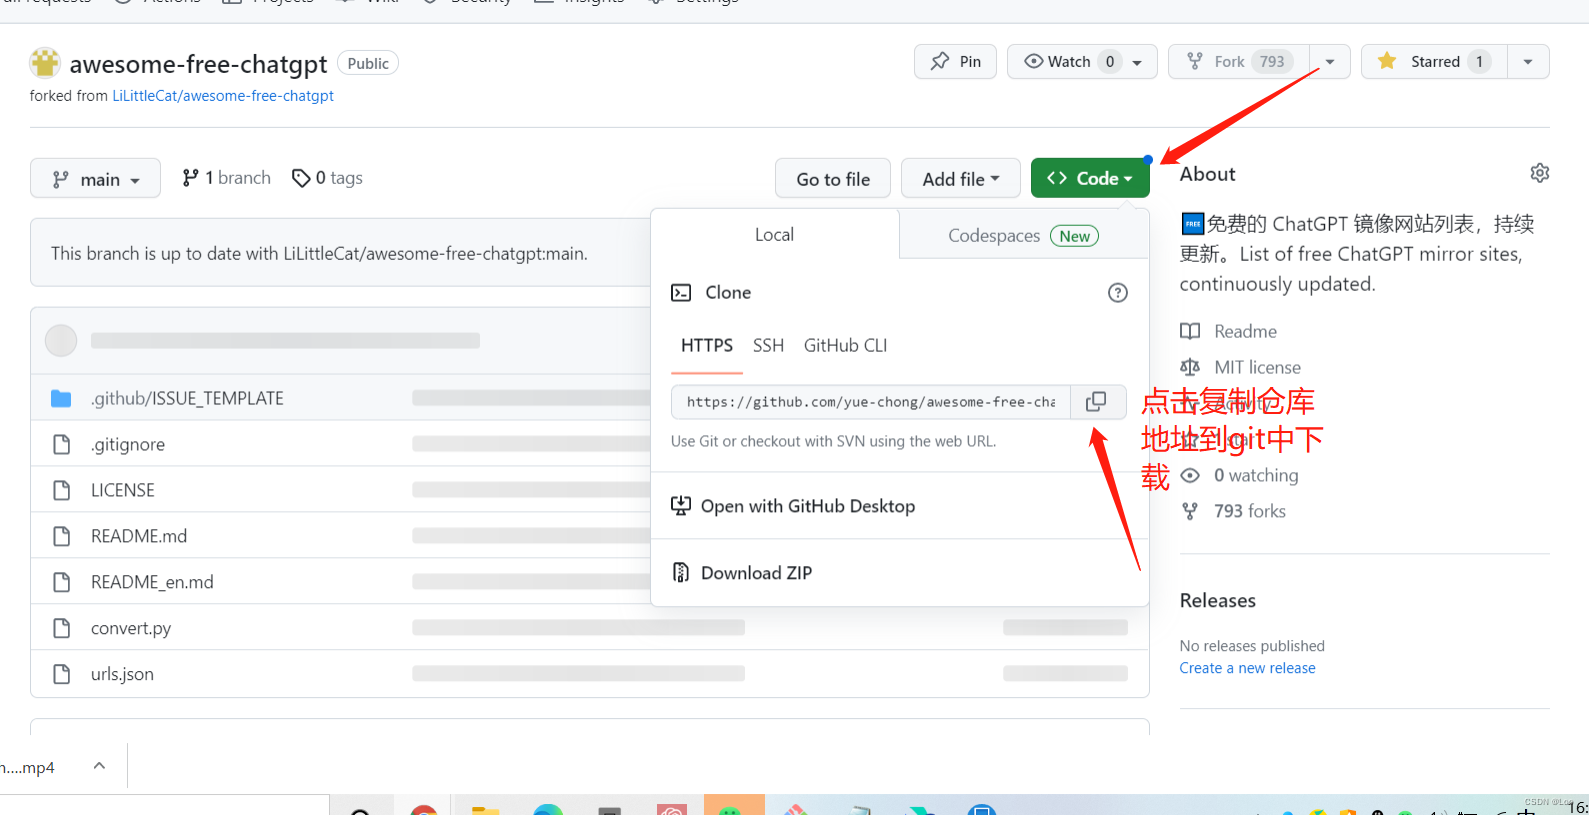Click the repository owner avatar

click(45, 63)
